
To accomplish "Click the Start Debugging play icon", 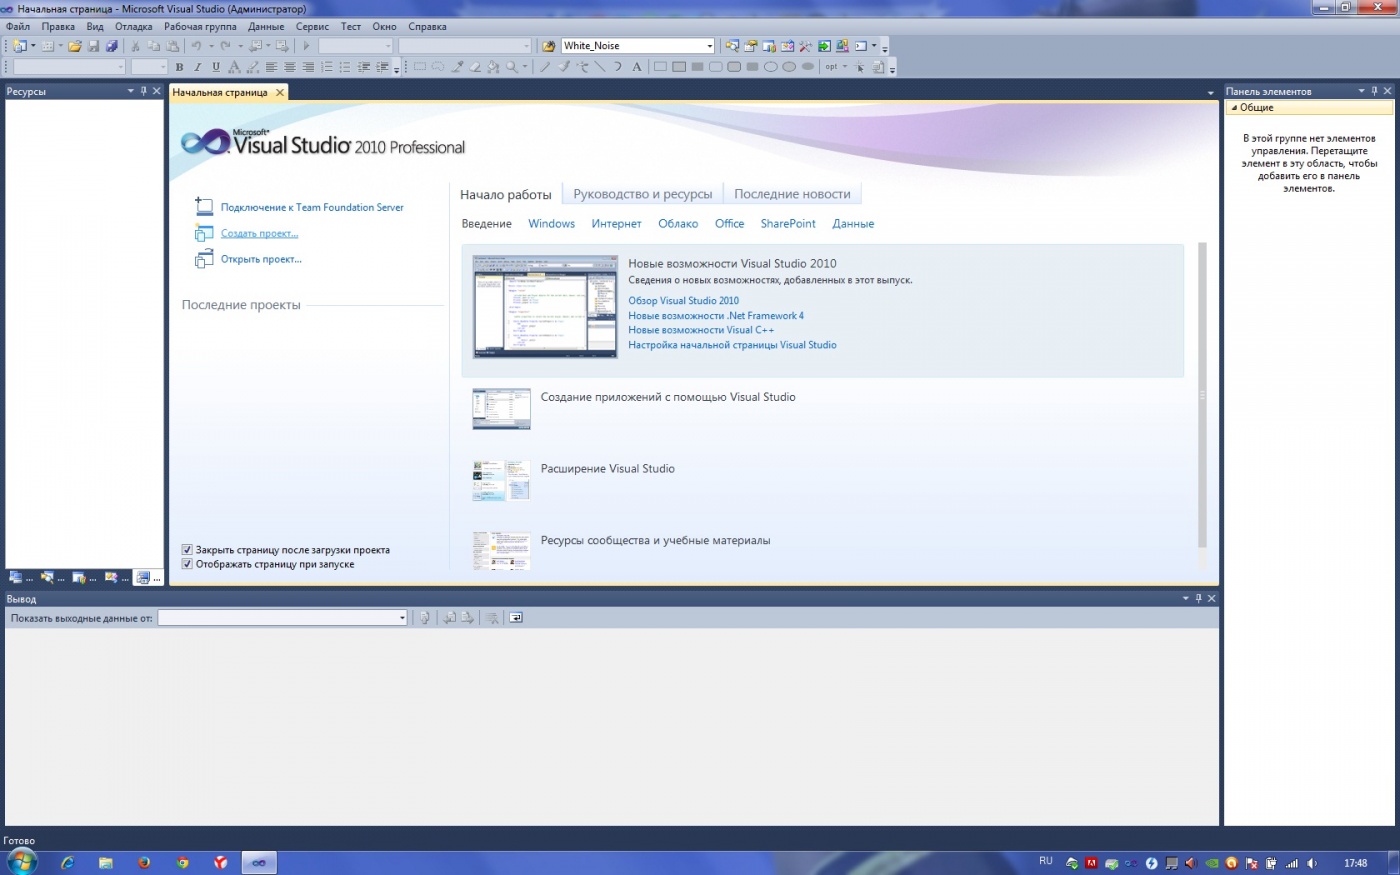I will tap(306, 46).
